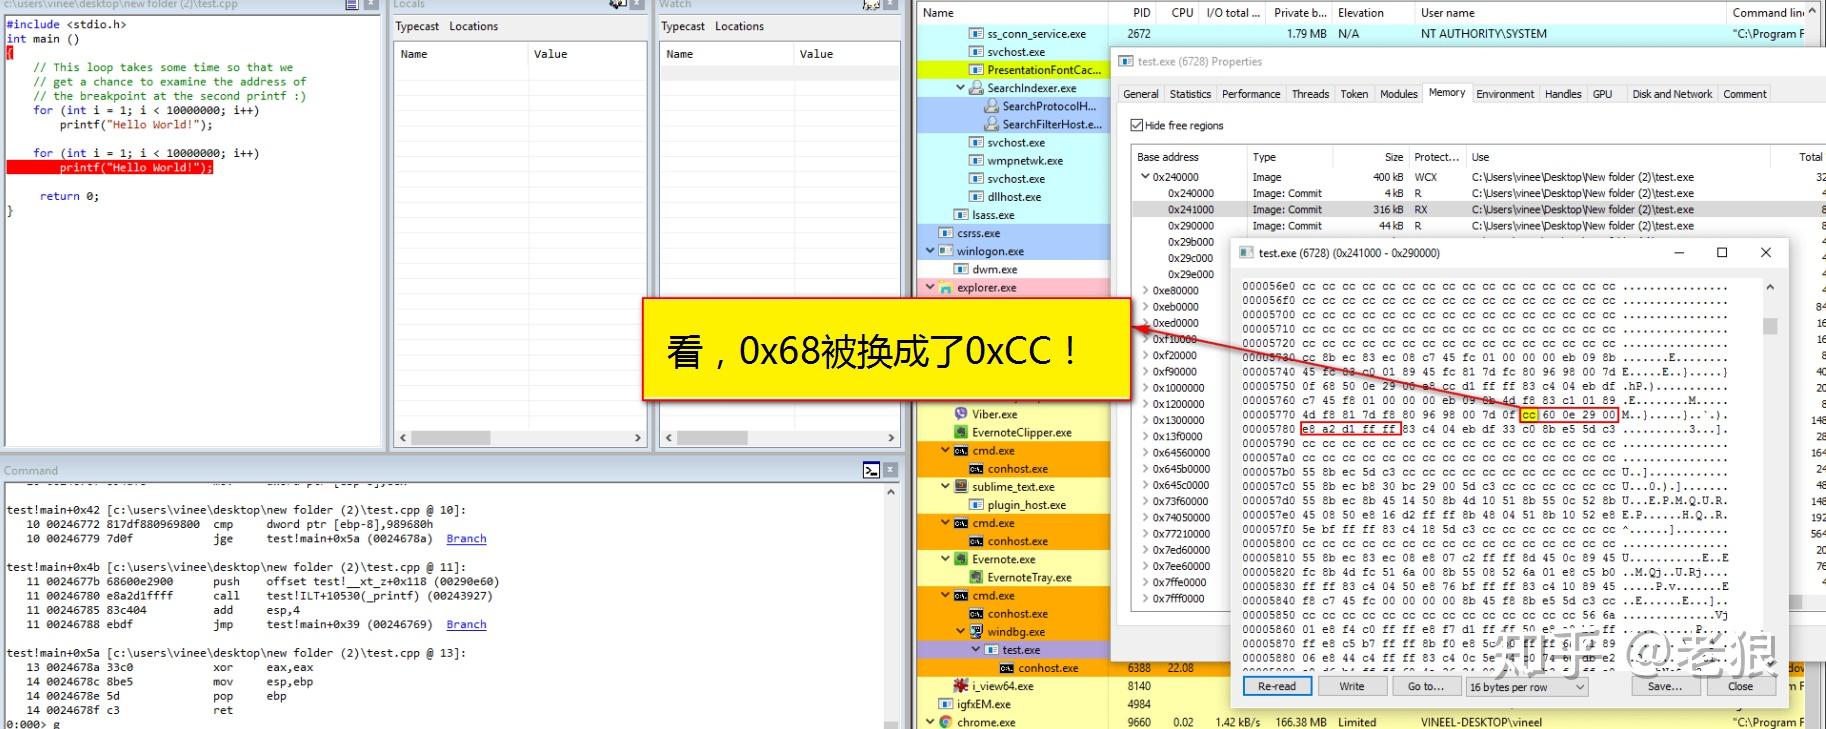Screen dimensions: 1826x729
Task: Click the dllhost.exe process icon
Action: pos(976,197)
